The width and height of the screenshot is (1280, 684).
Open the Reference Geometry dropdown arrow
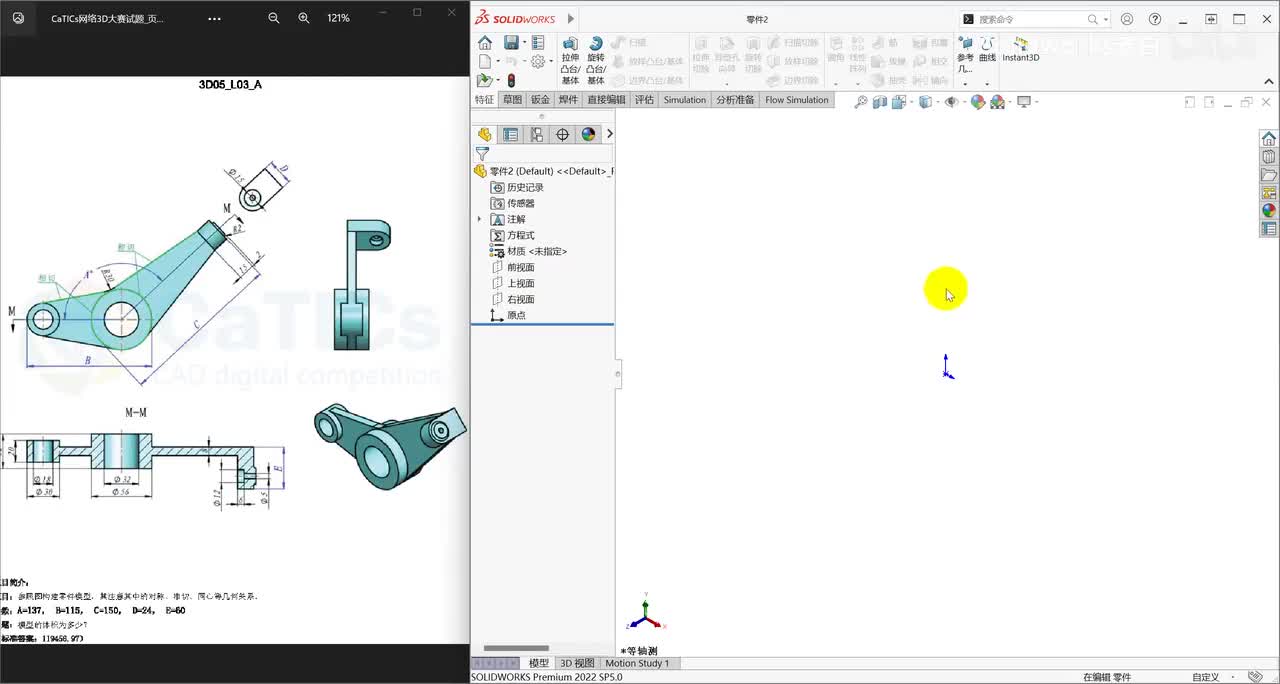click(x=965, y=84)
